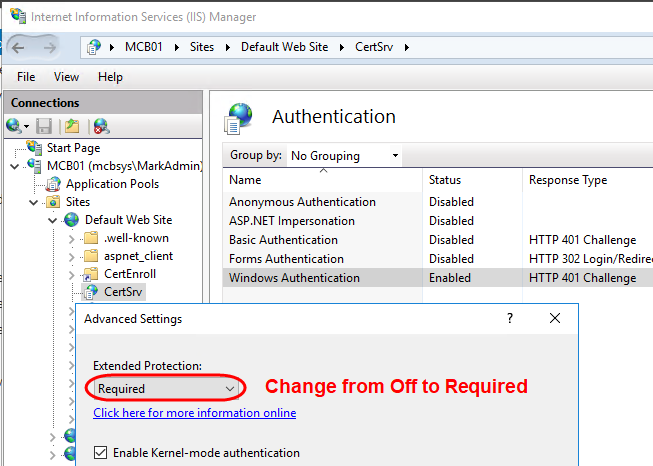Close the Advanced Settings dialog
This screenshot has height=466, width=653.
tap(555, 318)
